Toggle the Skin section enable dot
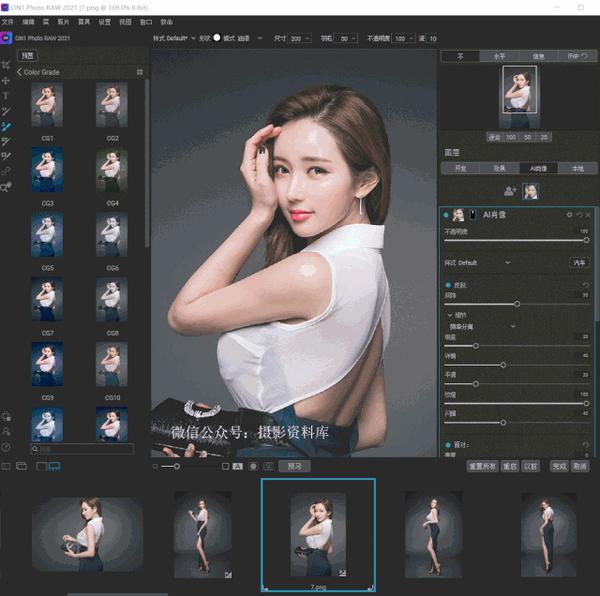The image size is (600, 596). tap(448, 285)
